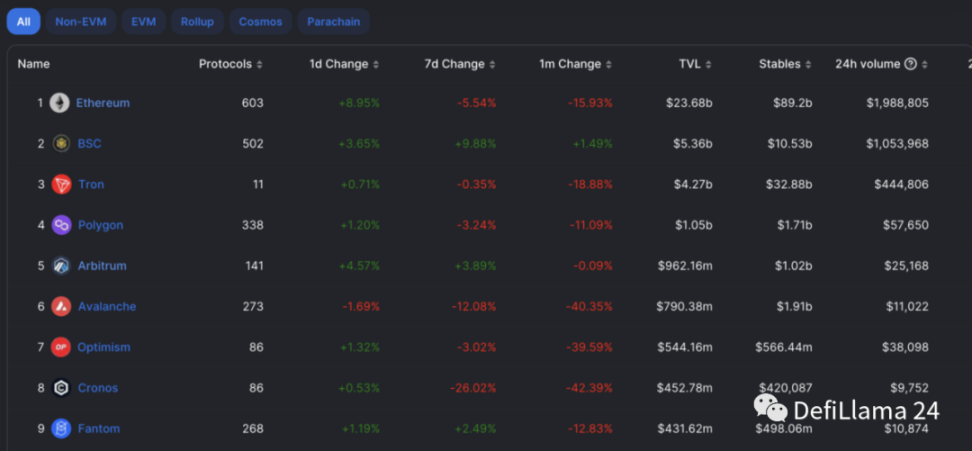This screenshot has width=972, height=451.
Task: Show the Parachain chains filter
Action: point(333,21)
